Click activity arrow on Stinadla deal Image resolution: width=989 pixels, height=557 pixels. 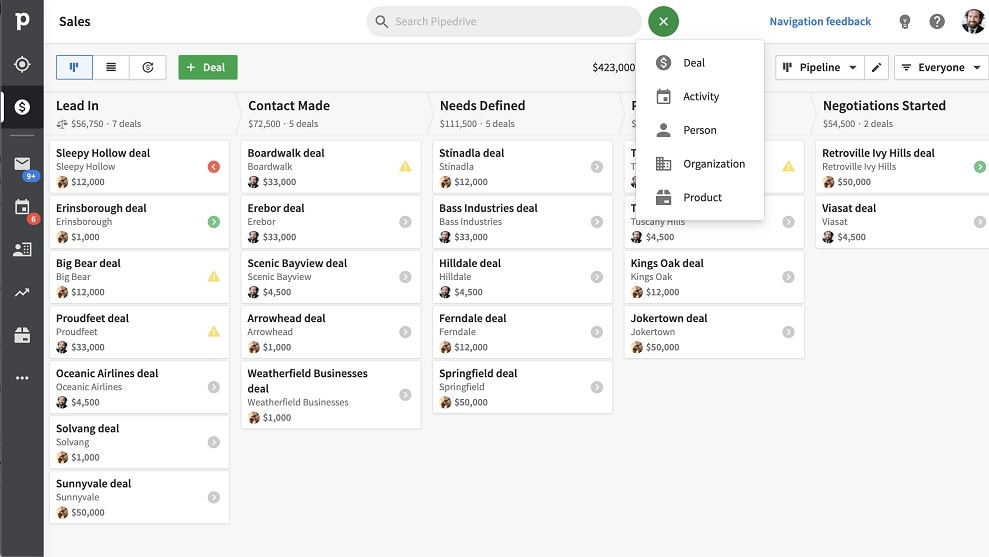click(597, 167)
